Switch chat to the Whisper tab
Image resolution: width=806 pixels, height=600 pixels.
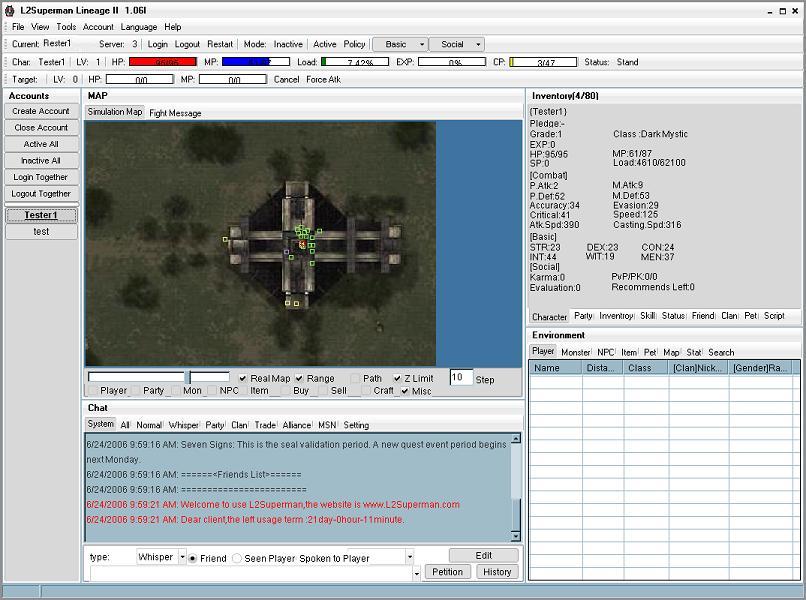(184, 425)
